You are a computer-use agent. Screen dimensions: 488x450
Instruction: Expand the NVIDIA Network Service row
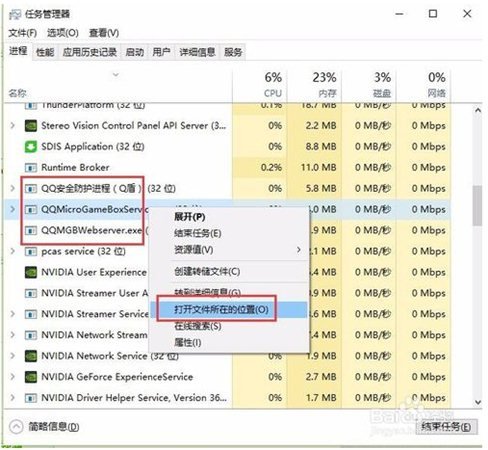(13, 356)
